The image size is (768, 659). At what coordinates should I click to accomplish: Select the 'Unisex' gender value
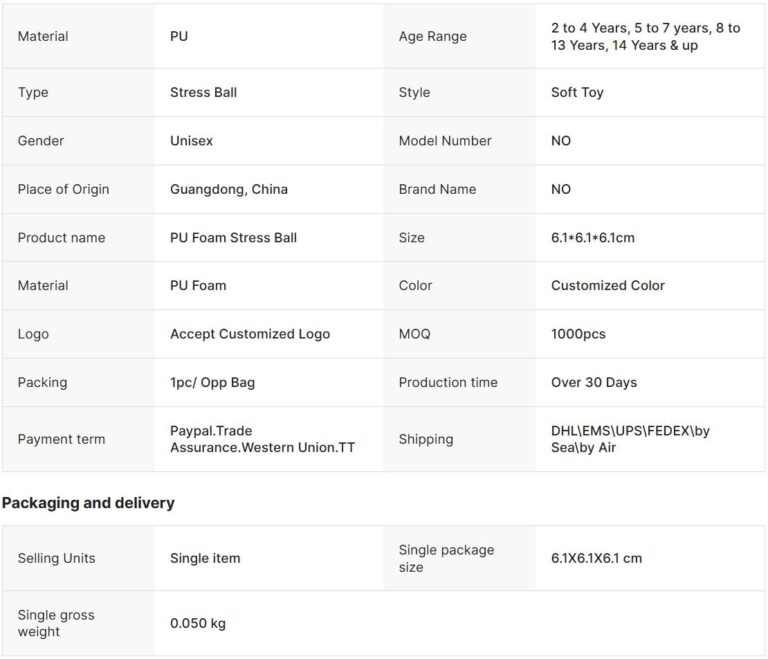(x=191, y=141)
